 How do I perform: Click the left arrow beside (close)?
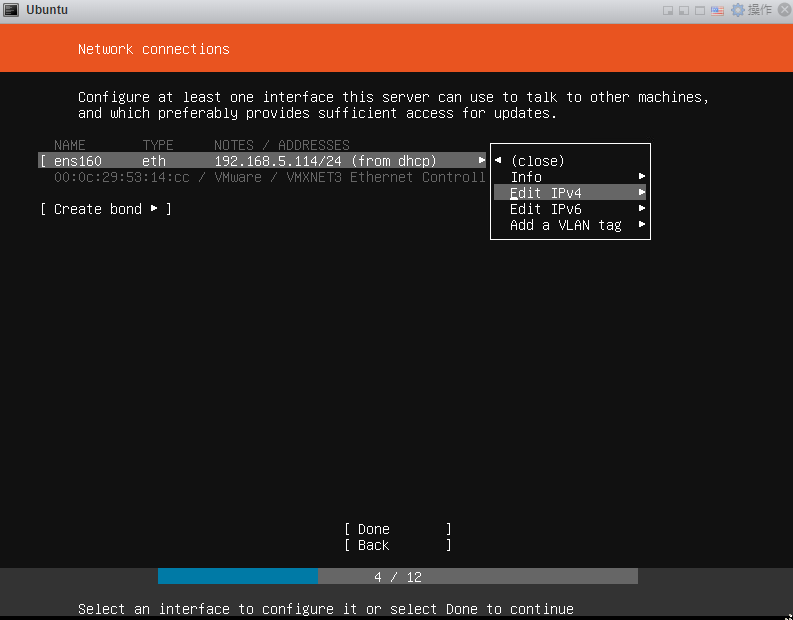[x=498, y=161]
